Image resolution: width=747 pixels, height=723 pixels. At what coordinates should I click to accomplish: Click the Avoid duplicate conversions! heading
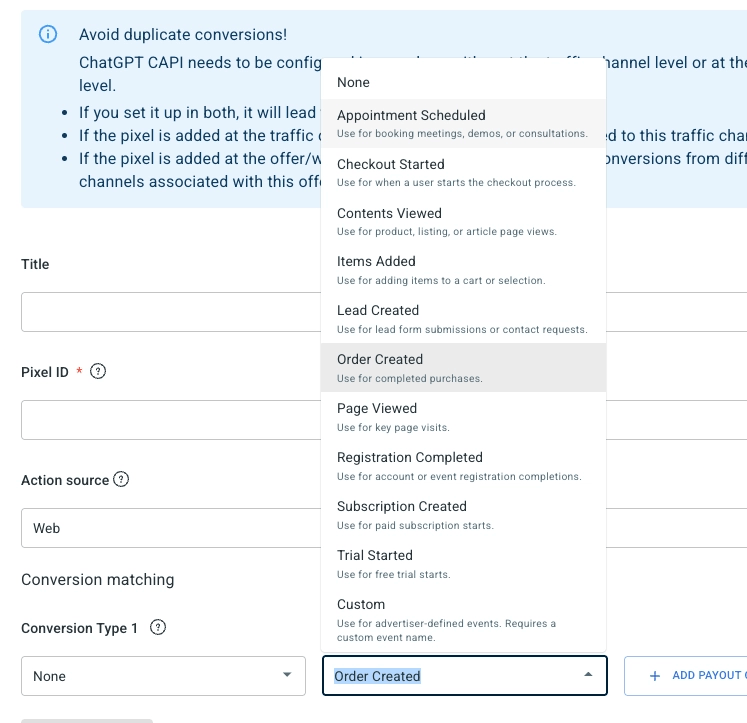point(183,34)
